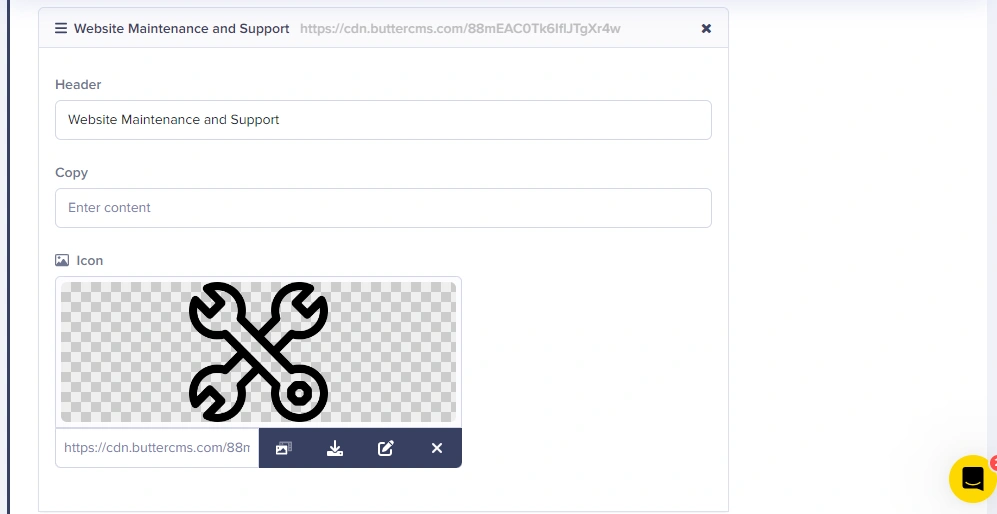The image size is (997, 514).
Task: Remove the Website Maintenance and Support item
Action: 706,29
